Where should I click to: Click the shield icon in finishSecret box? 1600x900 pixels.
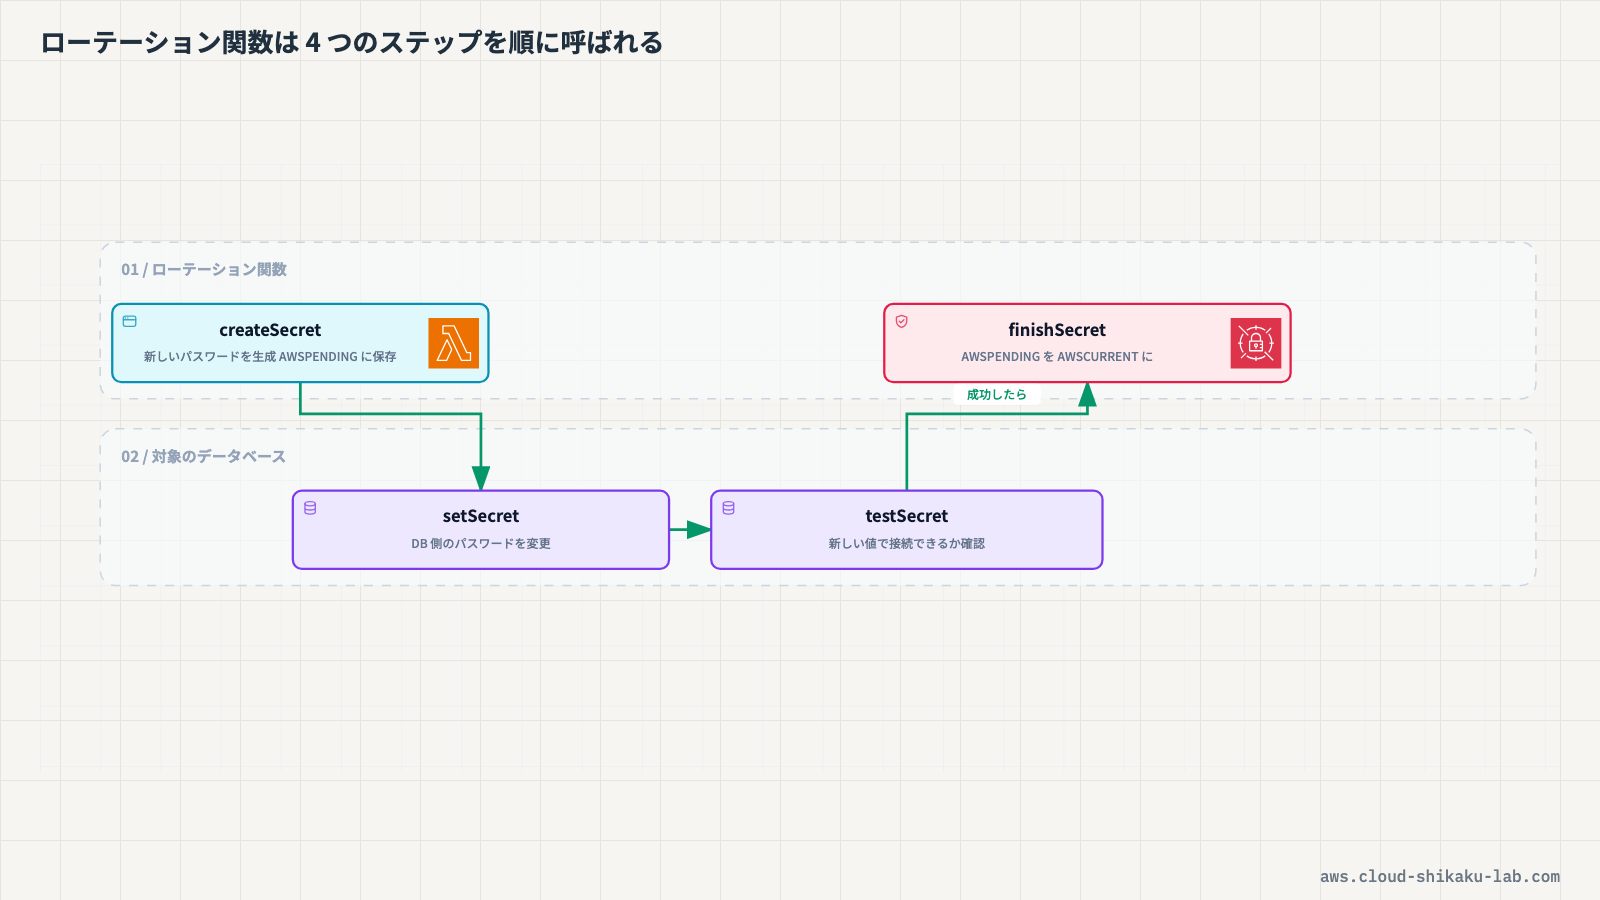pos(901,321)
